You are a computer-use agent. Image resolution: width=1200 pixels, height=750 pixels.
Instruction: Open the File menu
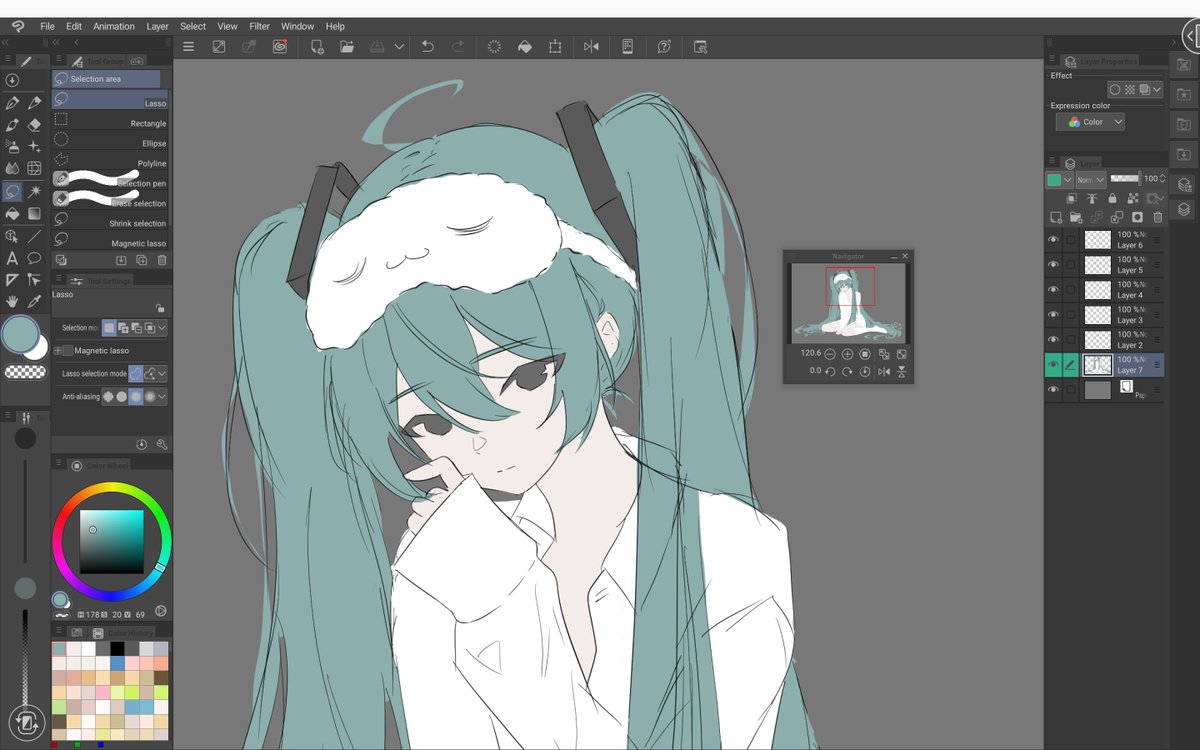click(47, 26)
